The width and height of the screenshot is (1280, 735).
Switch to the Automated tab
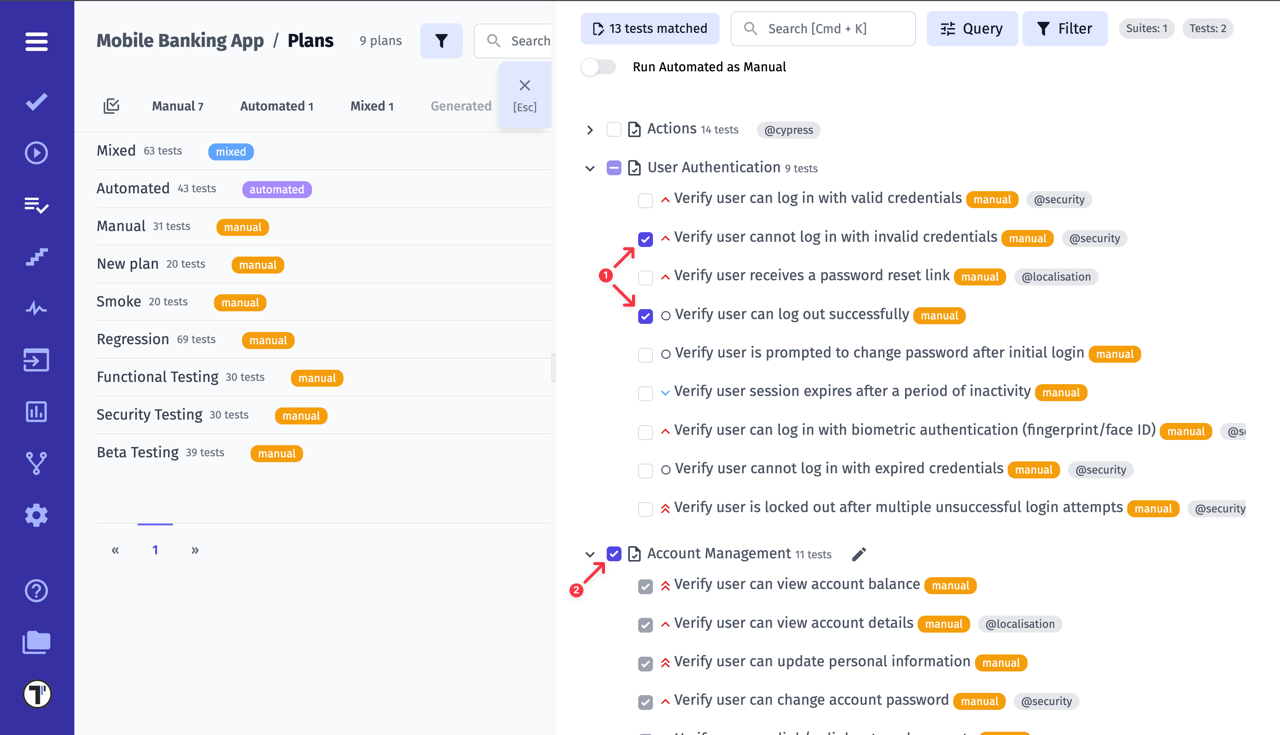276,105
